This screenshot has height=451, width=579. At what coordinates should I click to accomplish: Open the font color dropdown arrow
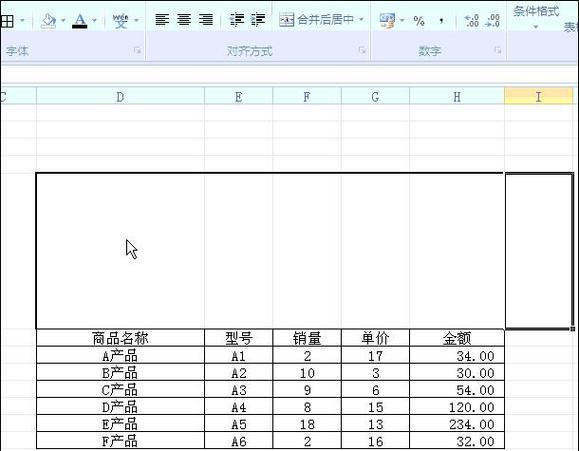coord(94,21)
